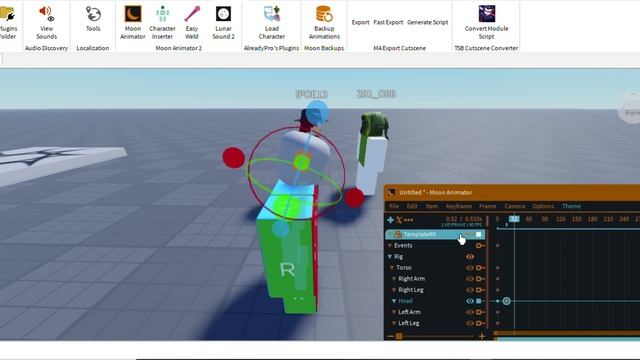640x360 pixels.
Task: Open View Sounds in Audio Discovery
Action: pos(47,22)
